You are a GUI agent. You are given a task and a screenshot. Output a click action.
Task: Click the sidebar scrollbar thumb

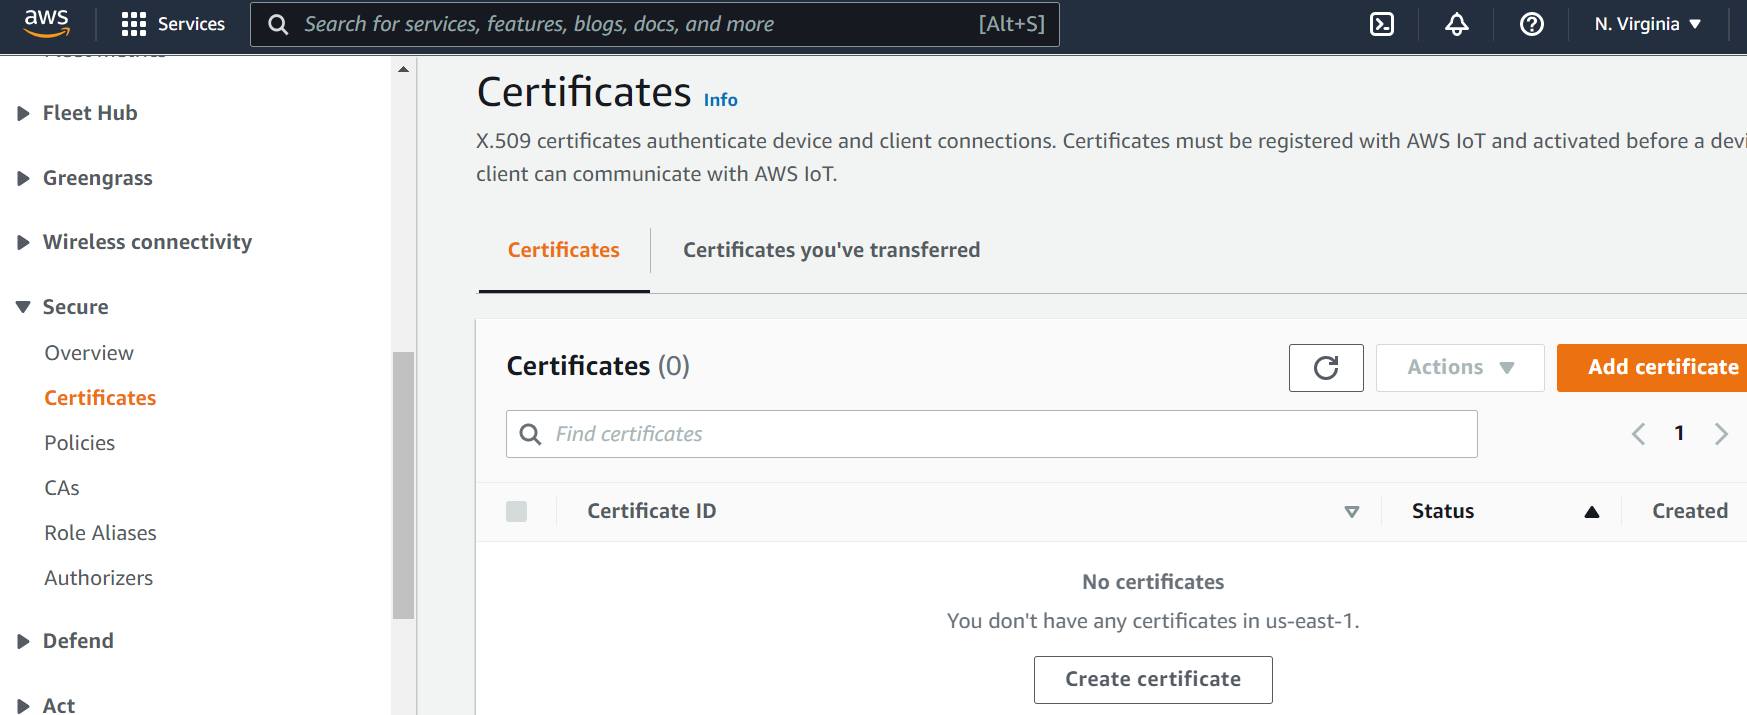(x=403, y=486)
